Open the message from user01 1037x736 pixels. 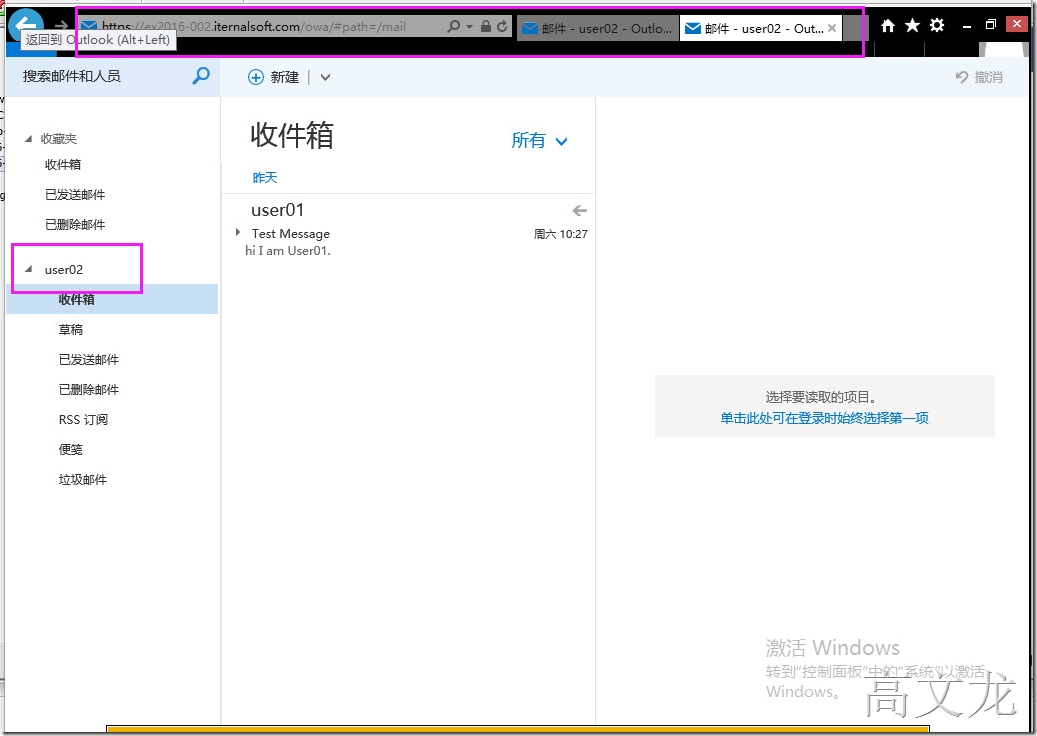tap(409, 227)
